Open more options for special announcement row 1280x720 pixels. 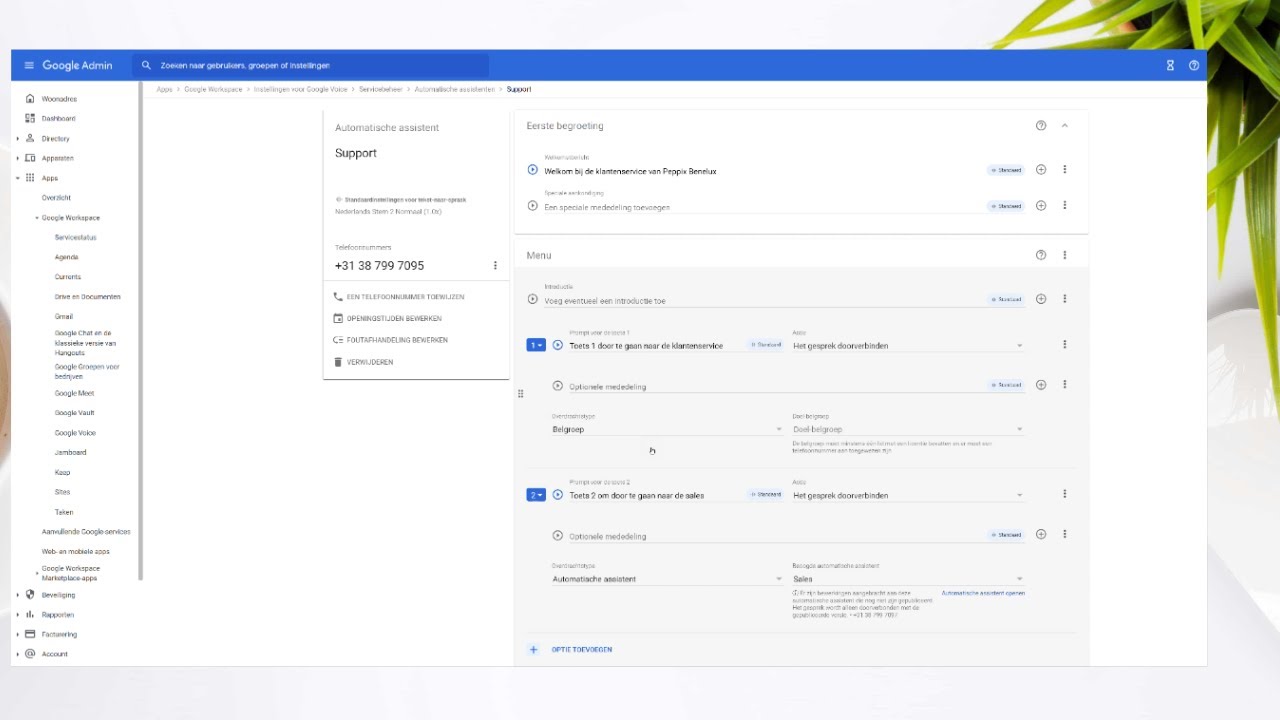coord(1065,206)
